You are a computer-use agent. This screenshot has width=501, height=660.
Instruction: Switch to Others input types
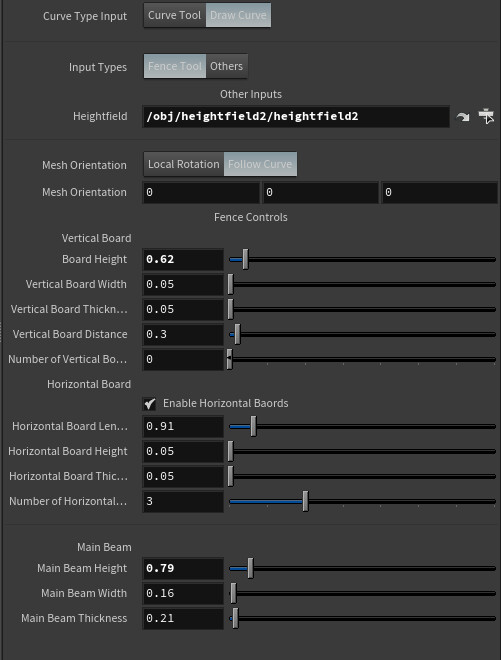[x=227, y=67]
